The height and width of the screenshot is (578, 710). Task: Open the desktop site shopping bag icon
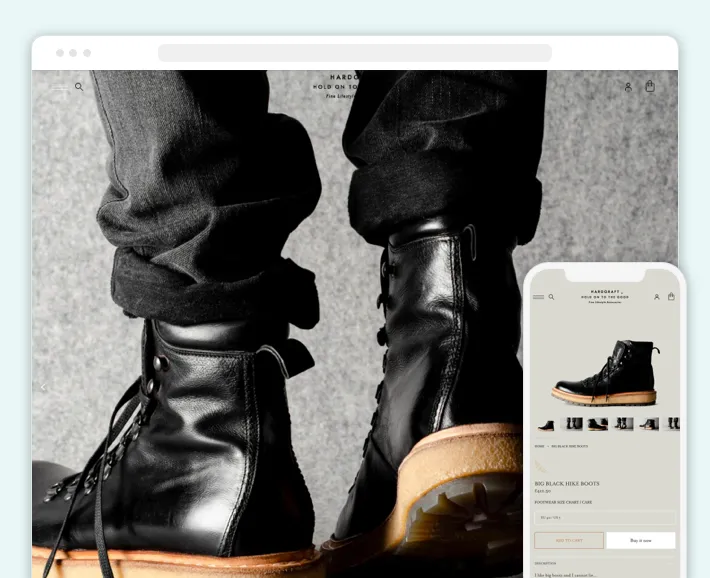(650, 86)
